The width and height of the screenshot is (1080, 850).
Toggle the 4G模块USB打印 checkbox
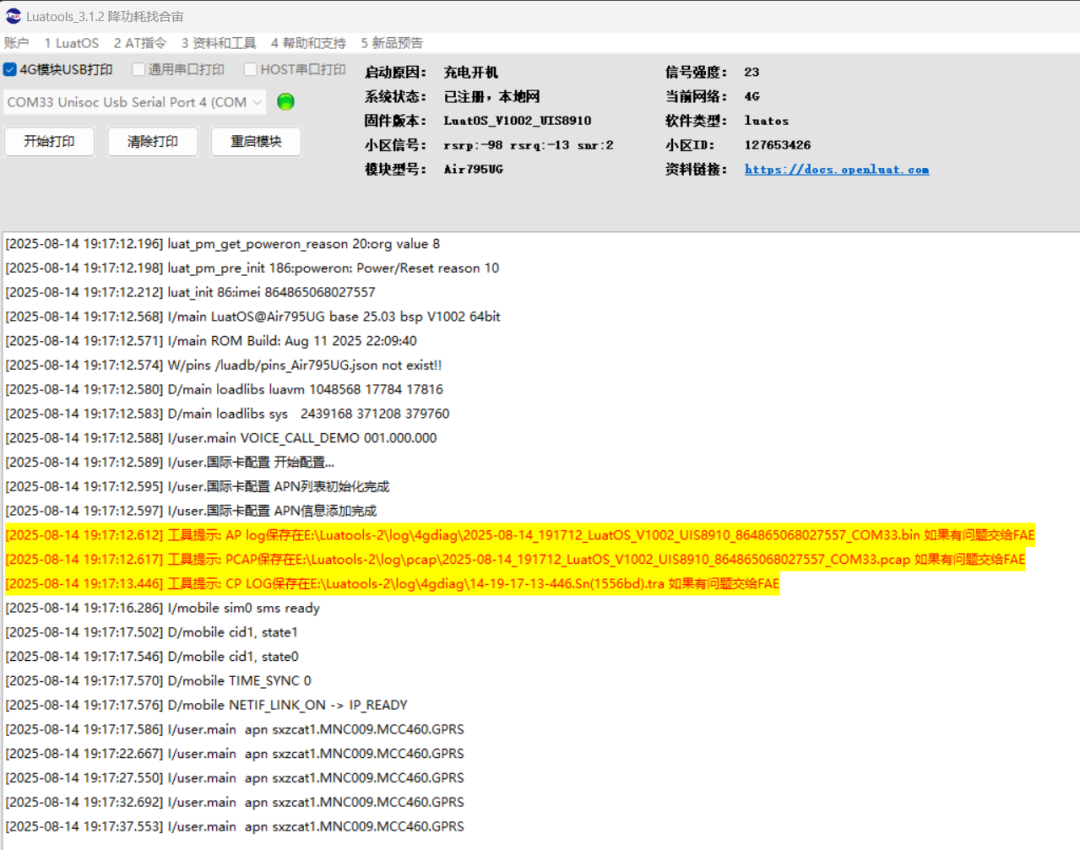10,70
